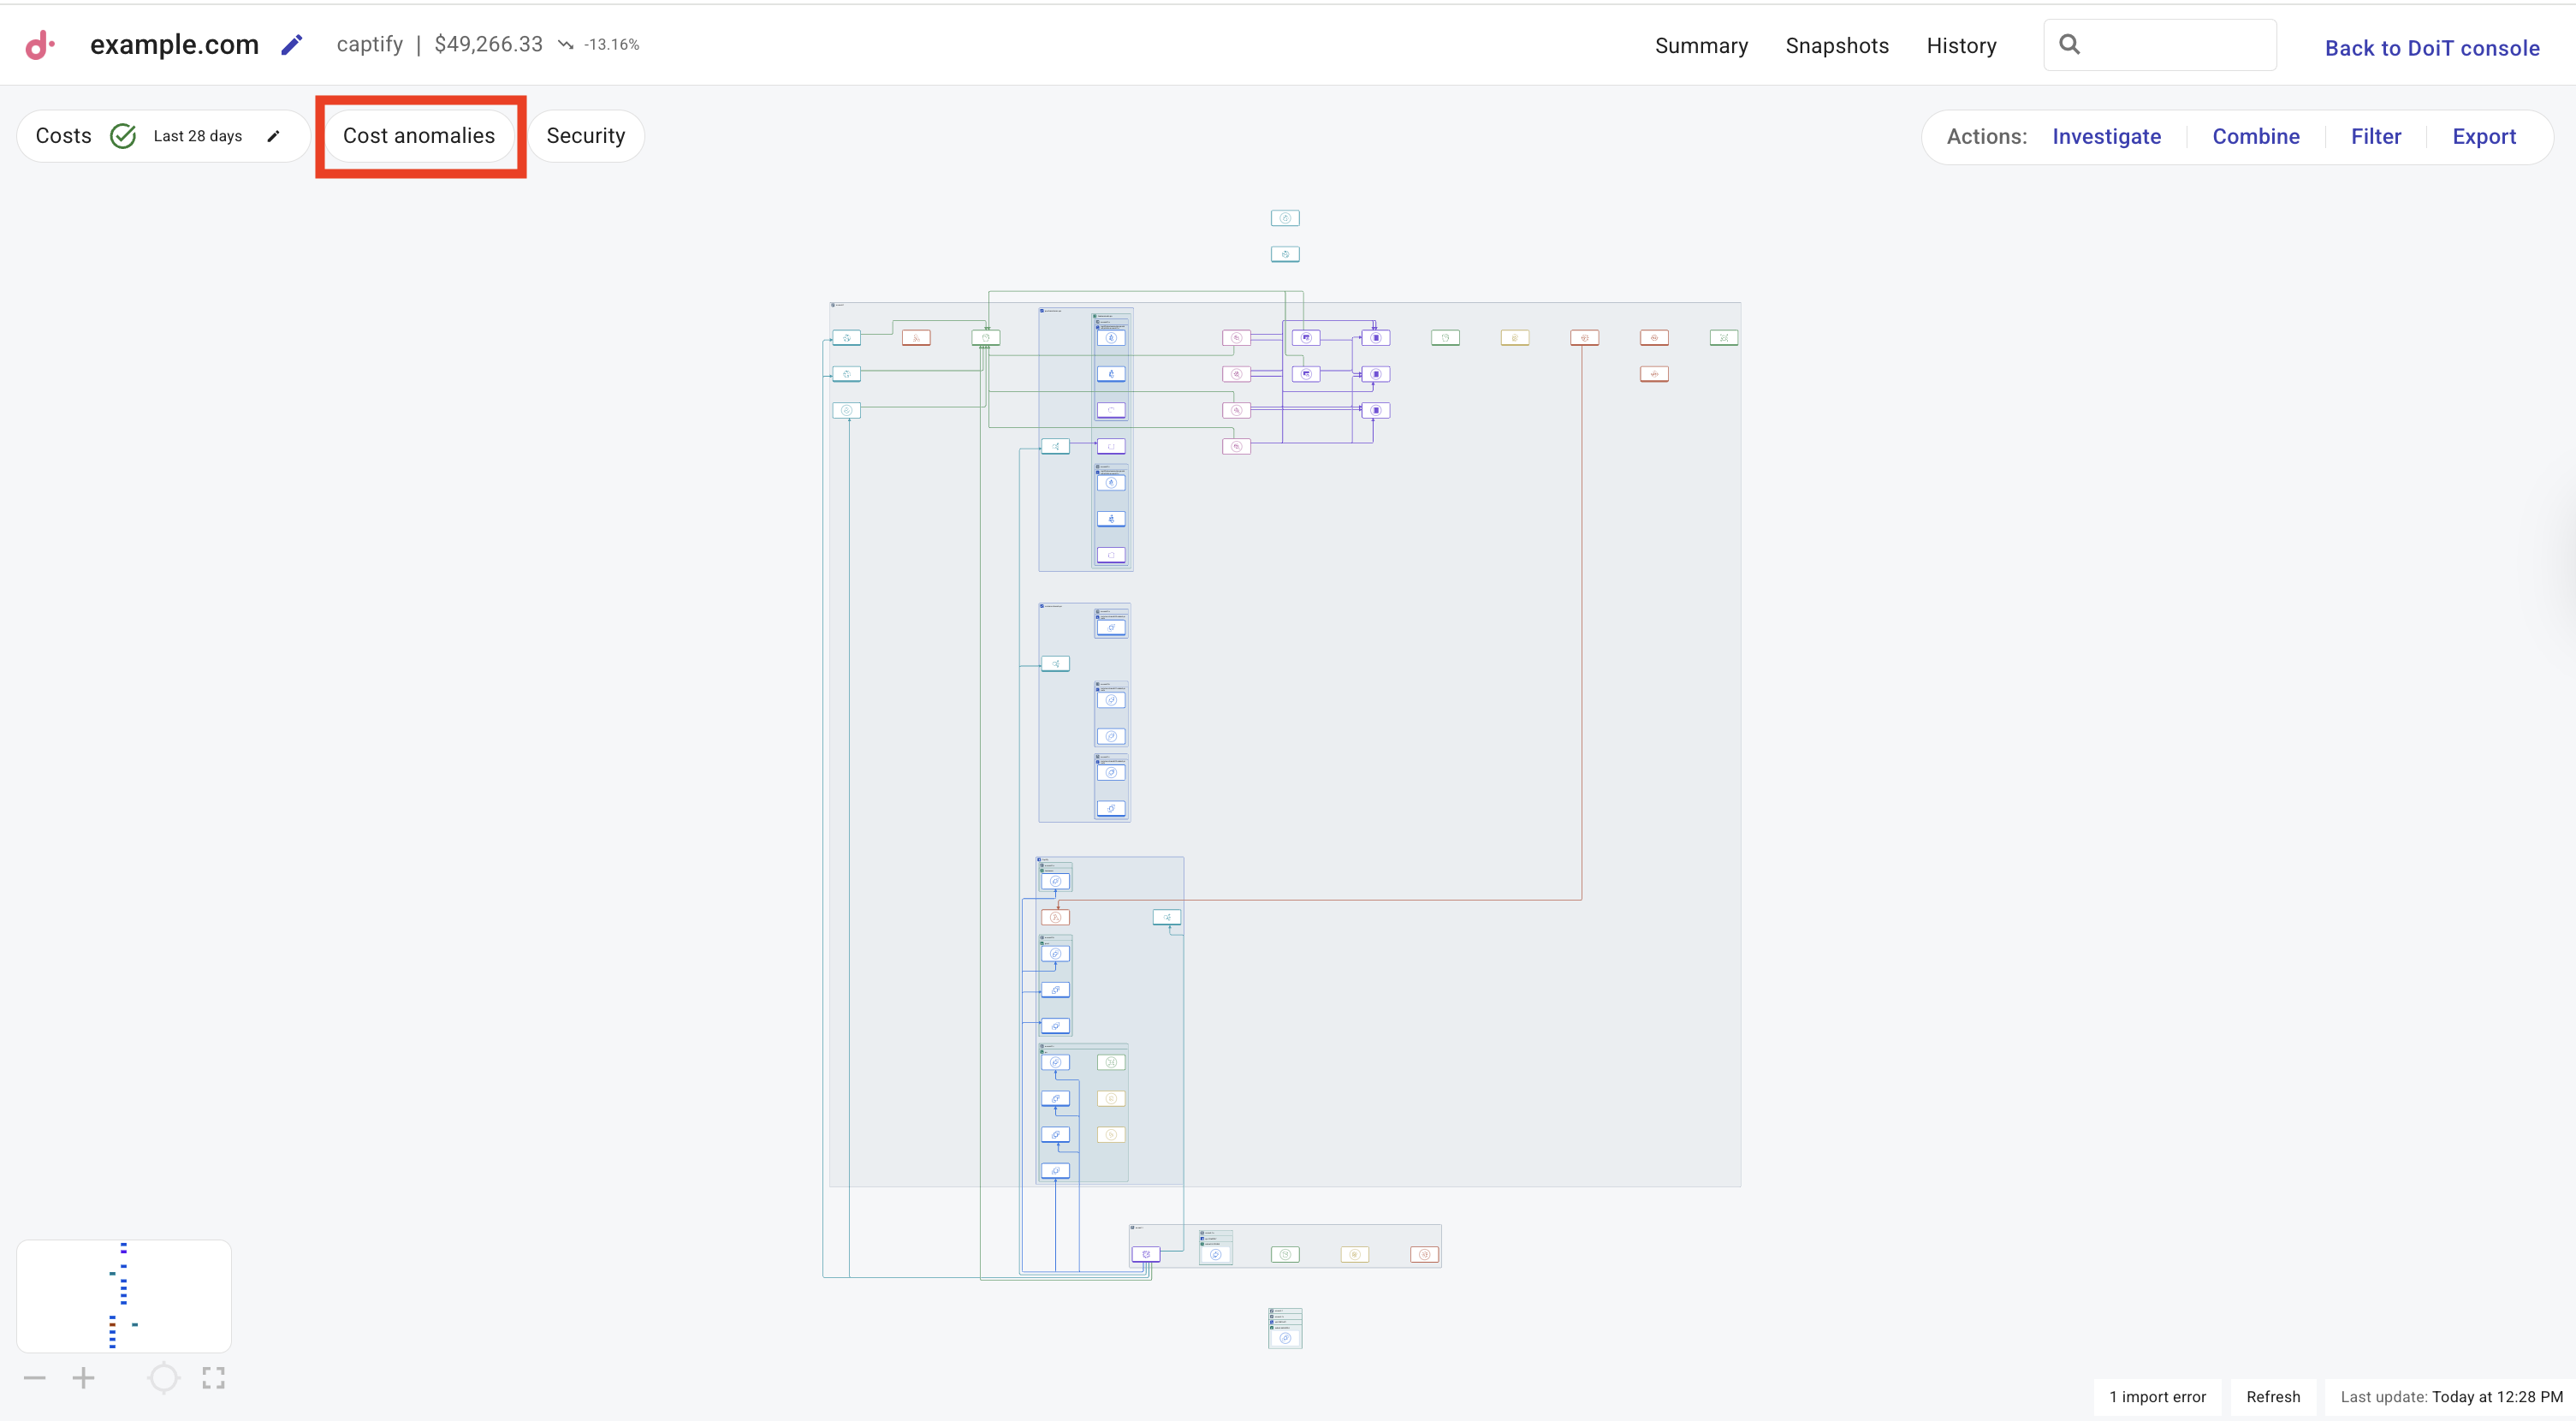Recenter the diagram with the crosshair icon
The width and height of the screenshot is (2576, 1421).
click(x=163, y=1377)
